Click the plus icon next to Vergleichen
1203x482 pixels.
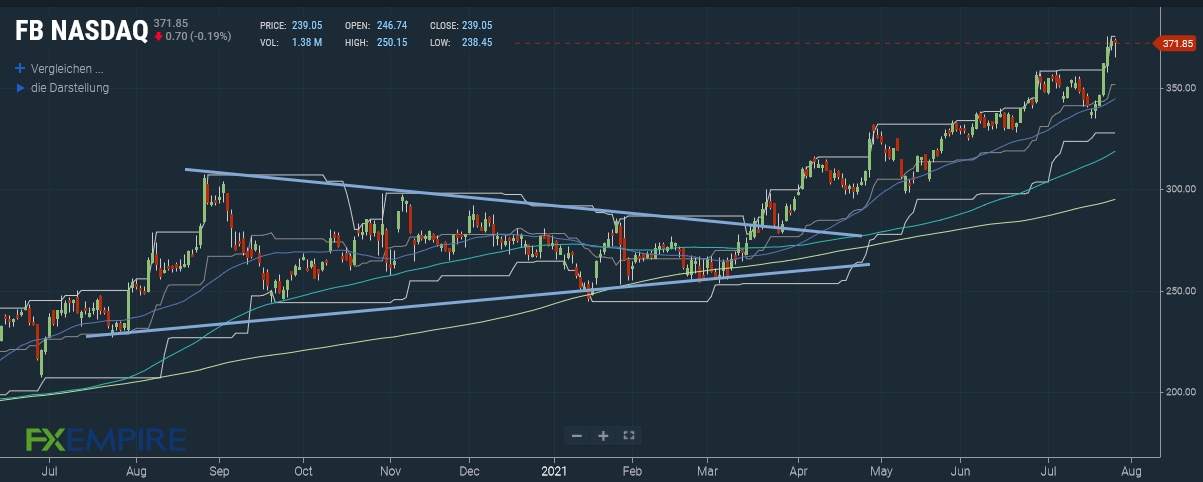pos(20,70)
